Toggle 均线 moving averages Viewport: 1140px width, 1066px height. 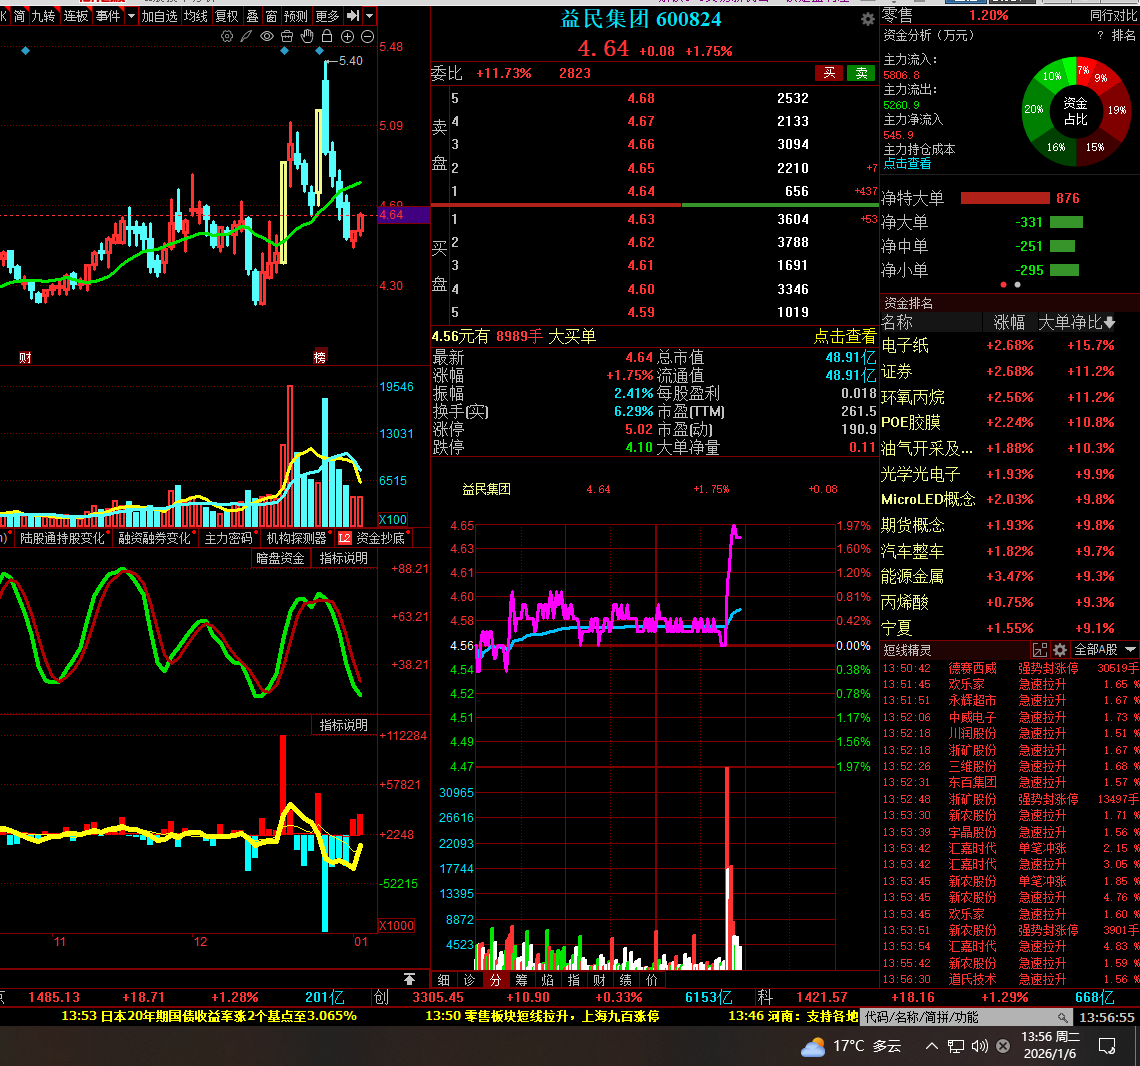[x=196, y=16]
